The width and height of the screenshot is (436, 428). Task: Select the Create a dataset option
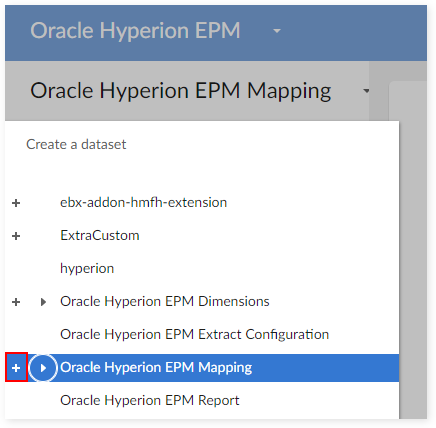[x=76, y=144]
